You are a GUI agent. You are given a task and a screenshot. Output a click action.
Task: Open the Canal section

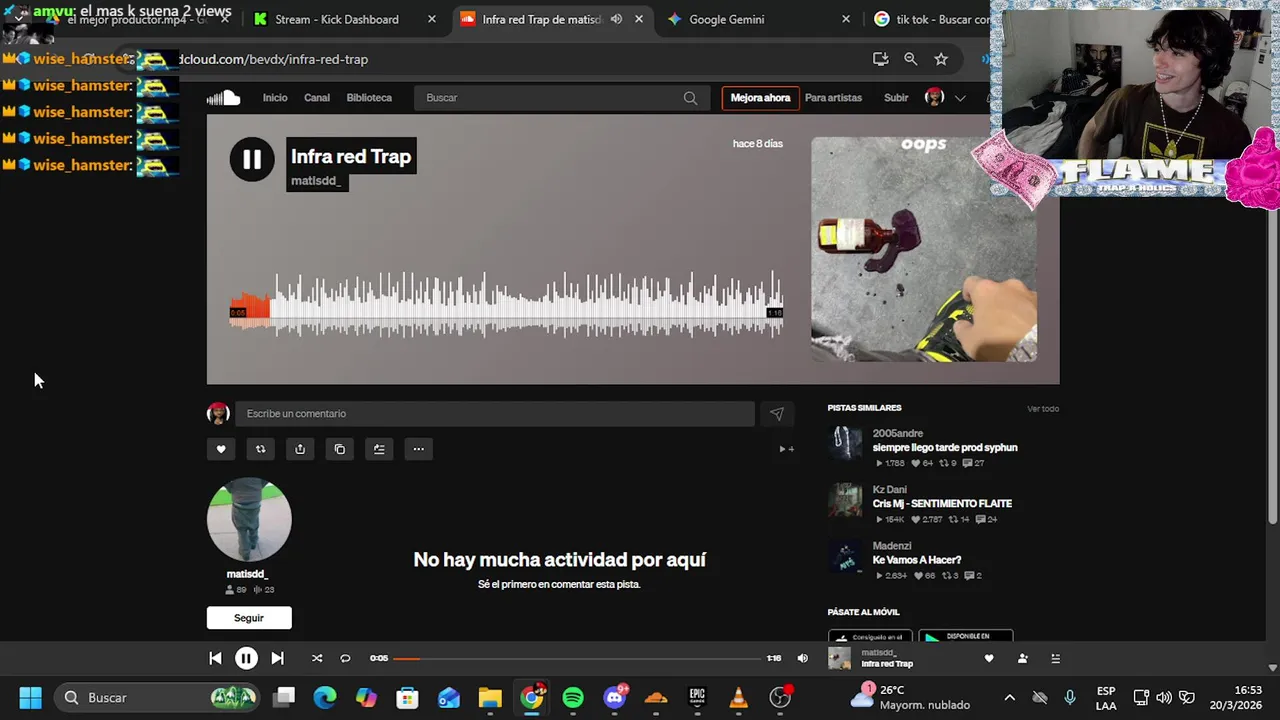317,98
